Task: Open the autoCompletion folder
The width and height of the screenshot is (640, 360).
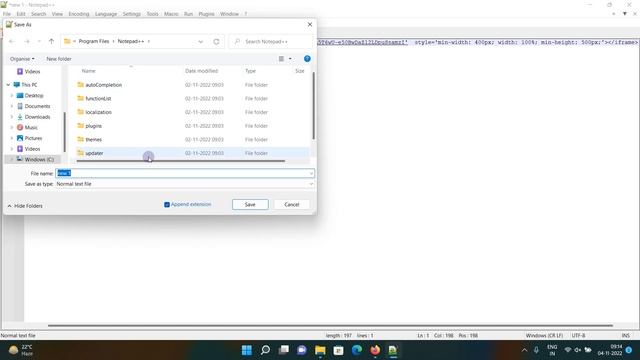Action: click(104, 85)
